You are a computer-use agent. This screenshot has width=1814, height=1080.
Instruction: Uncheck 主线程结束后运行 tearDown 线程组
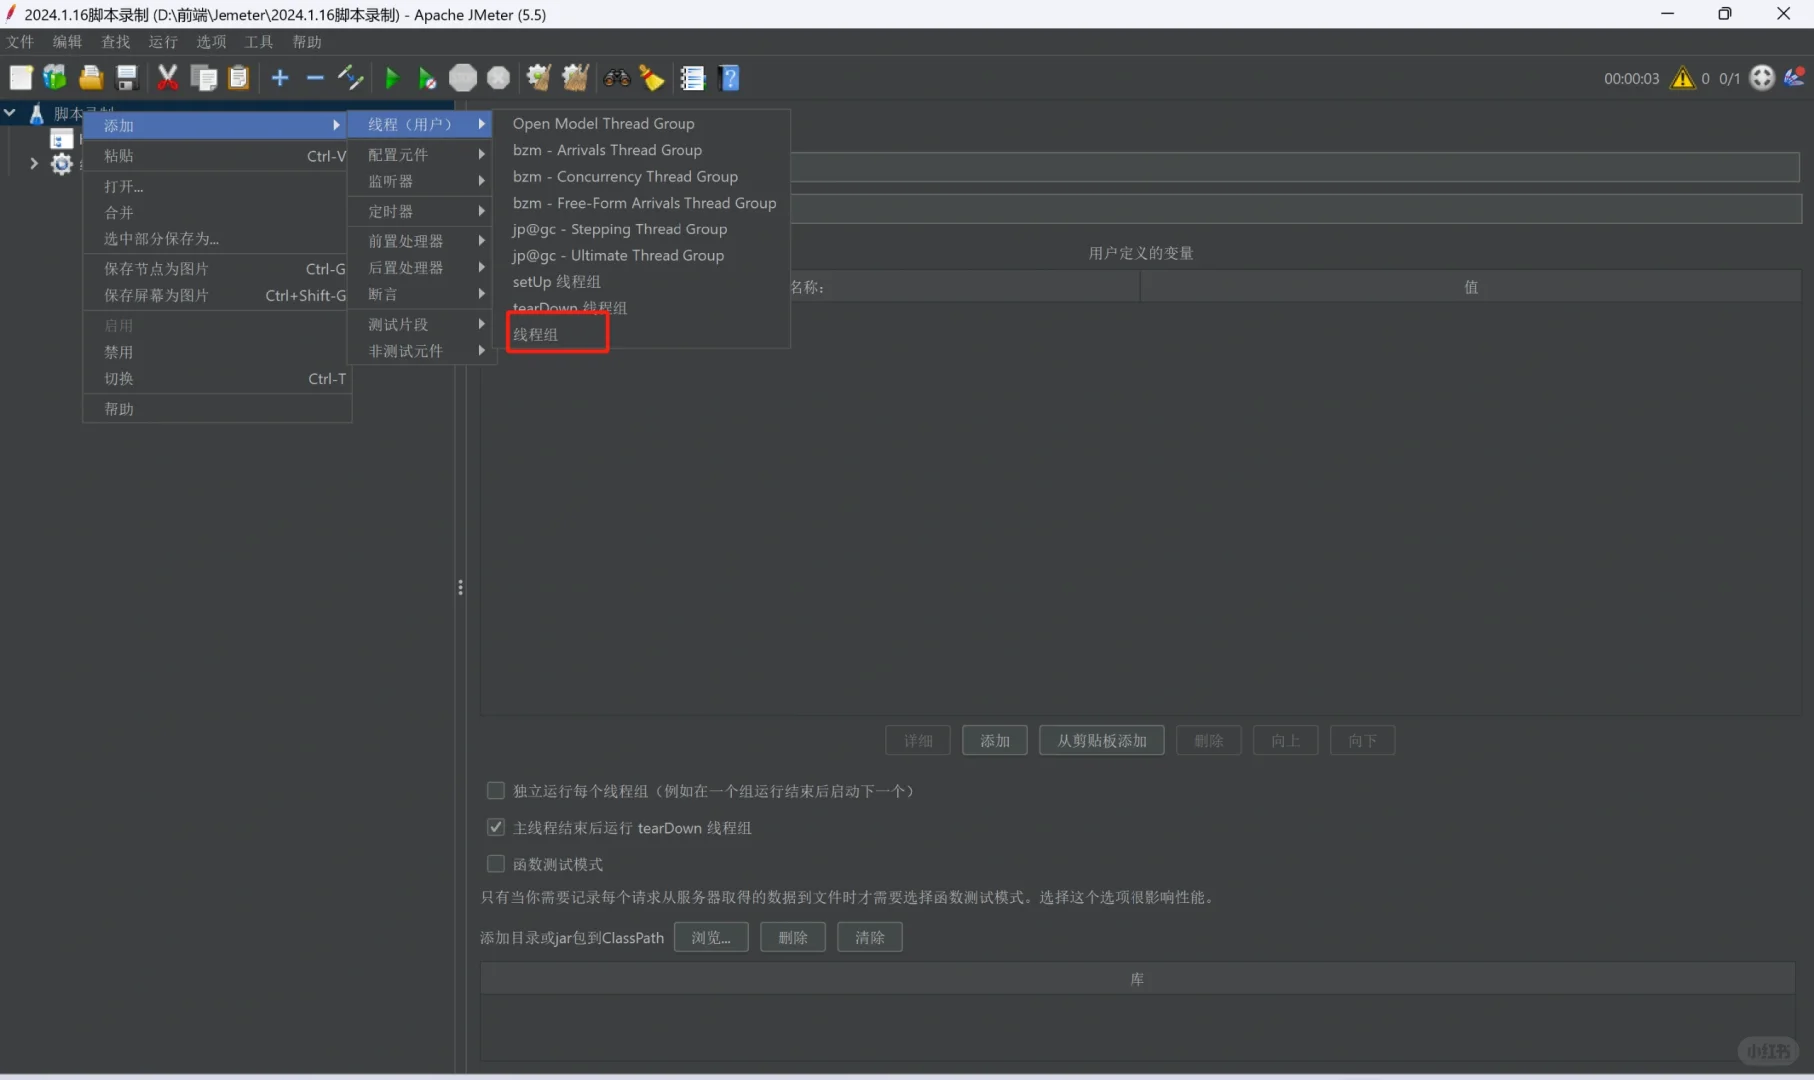[x=496, y=827]
